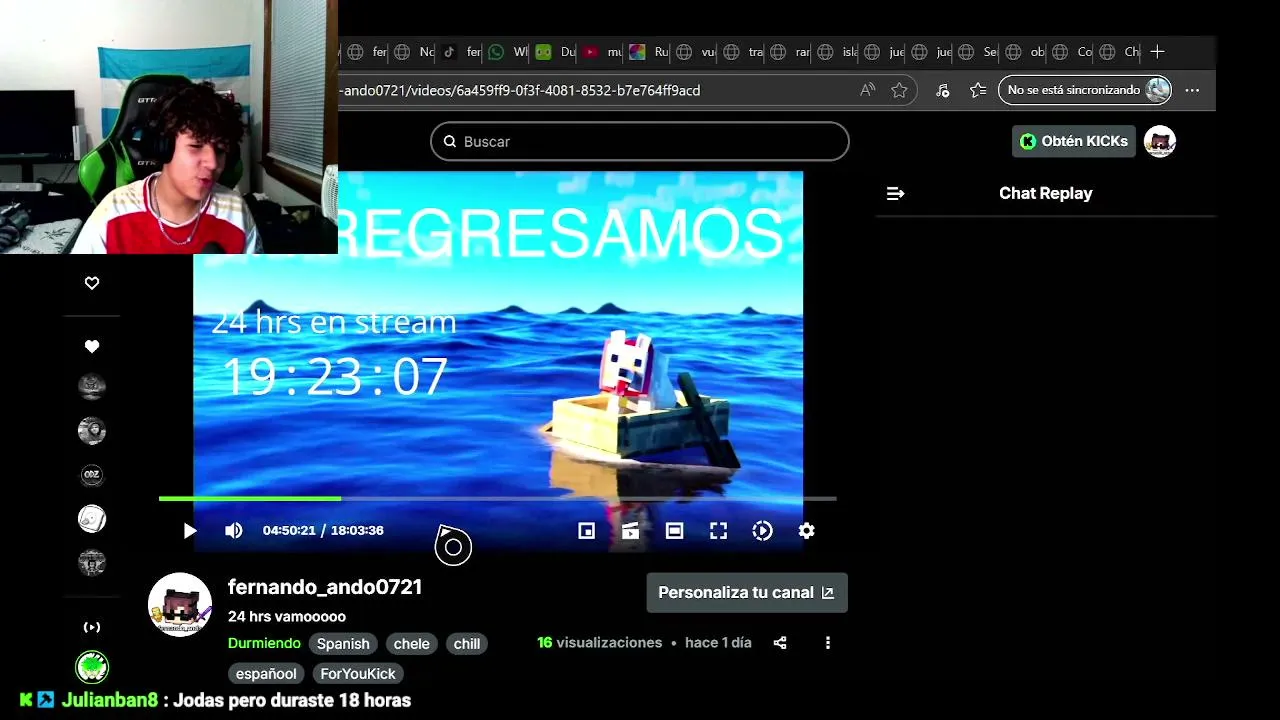Open browser media control music icon
The image size is (1280, 720).
click(943, 90)
